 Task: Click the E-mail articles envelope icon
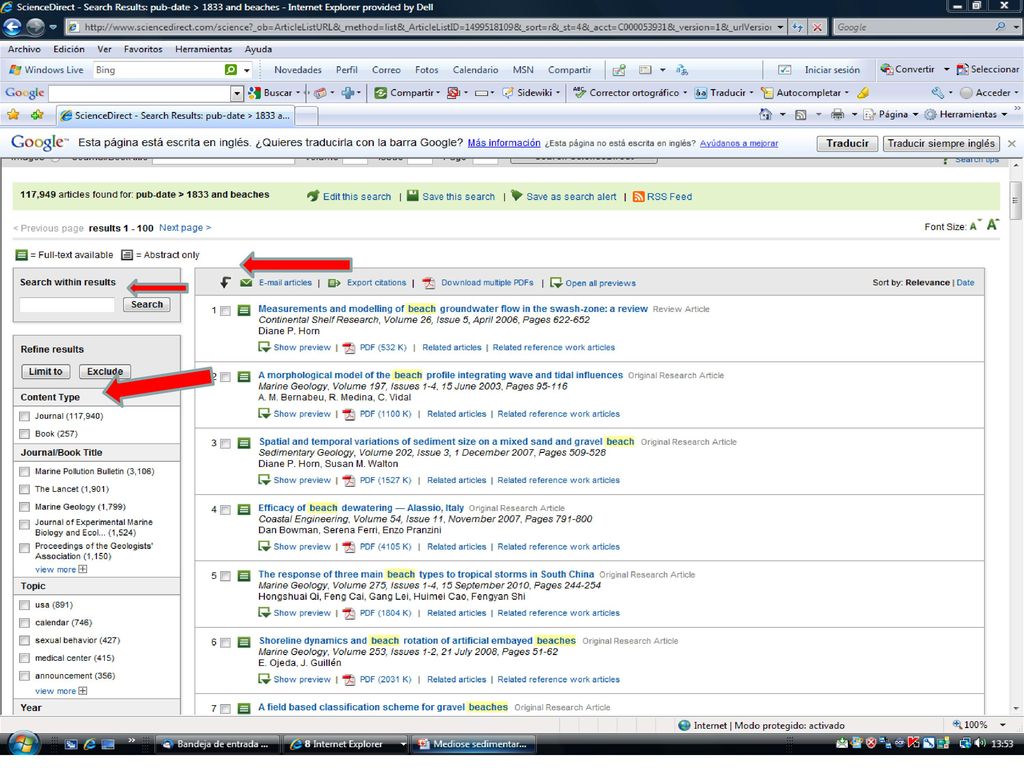tap(246, 283)
